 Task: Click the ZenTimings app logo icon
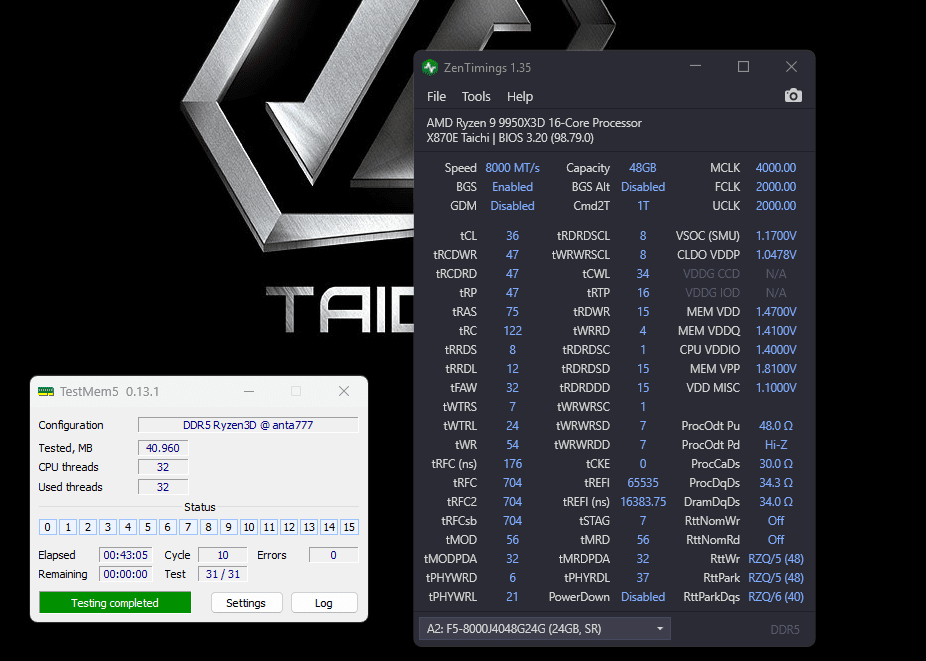[430, 67]
